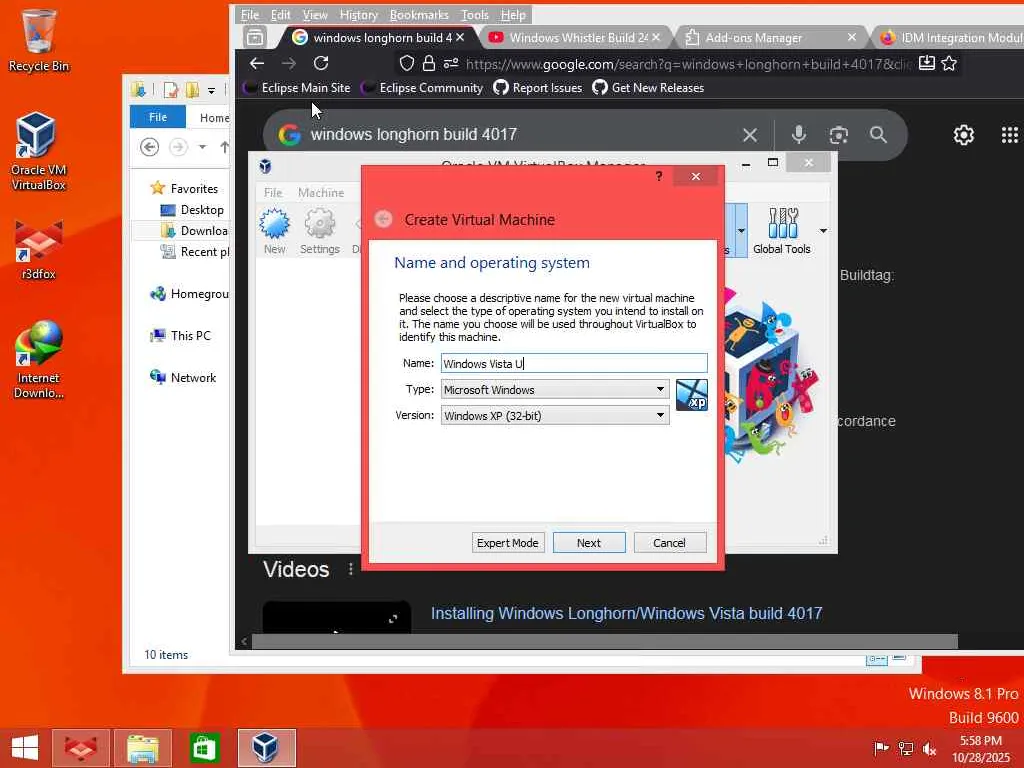Open the File menu in VirtualBox Manager

tap(273, 193)
